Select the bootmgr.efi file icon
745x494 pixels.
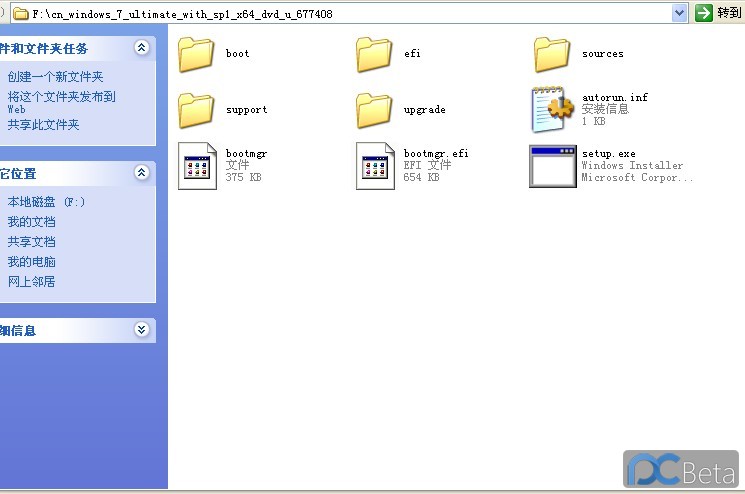[375, 166]
